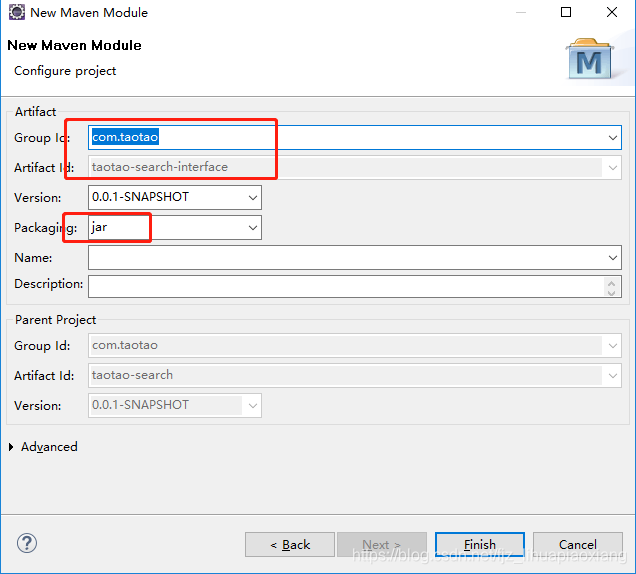The height and width of the screenshot is (574, 636).
Task: Close the New Maven Module dialog
Action: pyautogui.click(x=612, y=12)
